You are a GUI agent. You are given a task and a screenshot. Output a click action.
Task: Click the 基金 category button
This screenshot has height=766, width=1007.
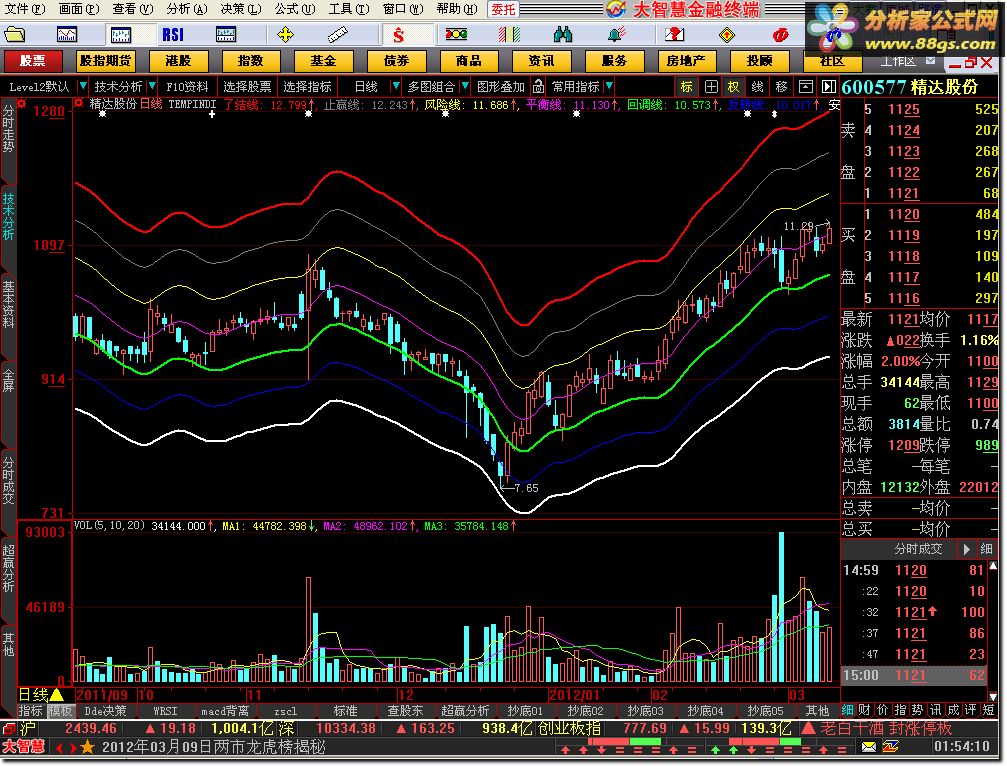click(x=323, y=61)
